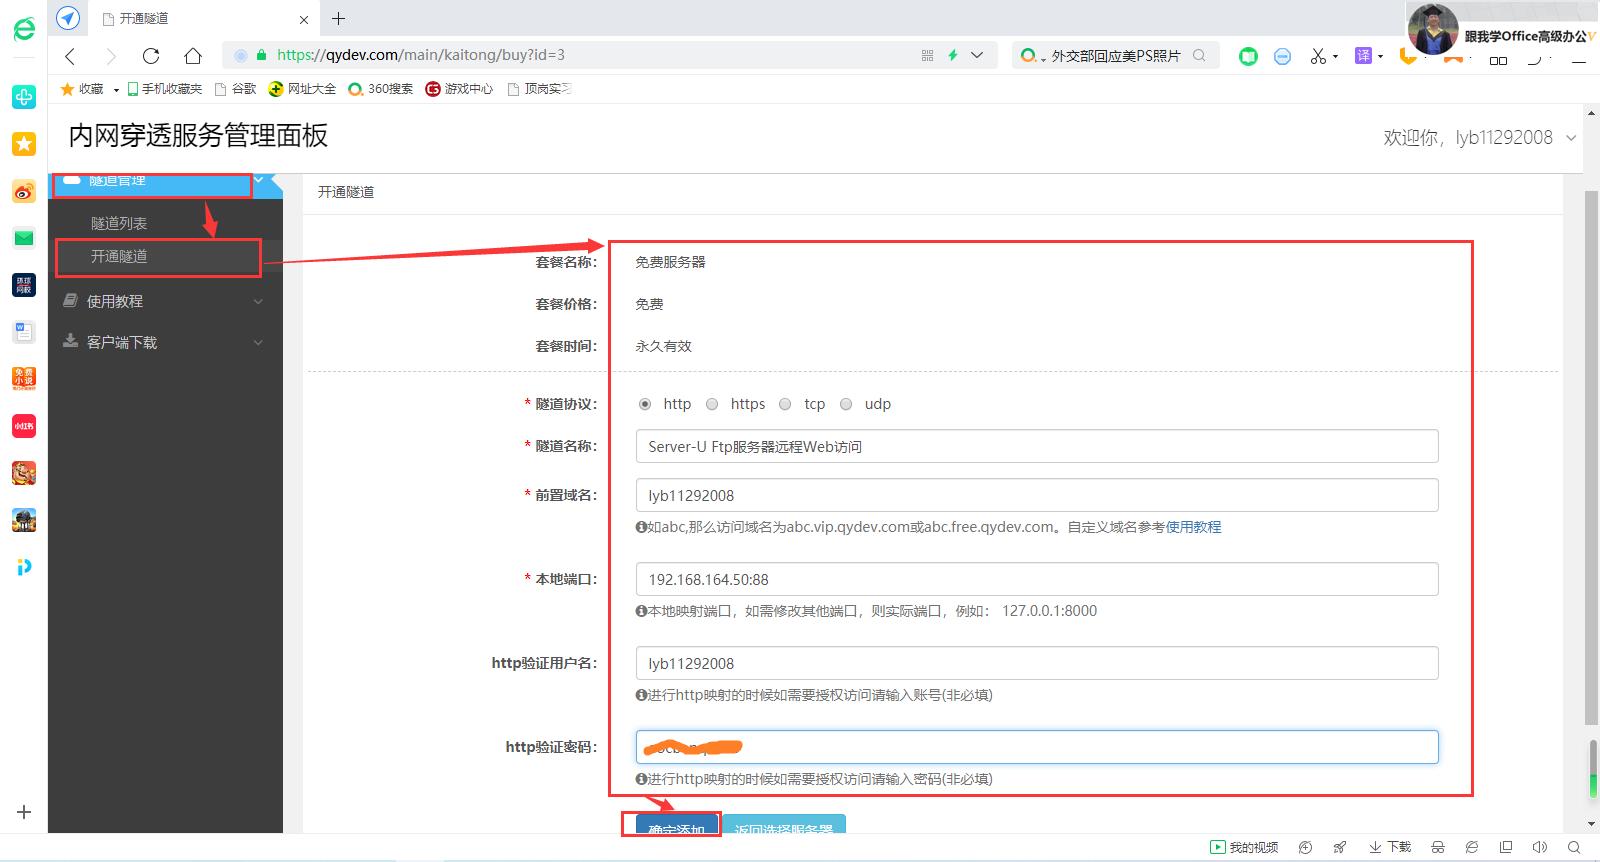Screen dimensions: 1600x862
Task: Open the free novel app icon in sidebar
Action: (x=24, y=378)
